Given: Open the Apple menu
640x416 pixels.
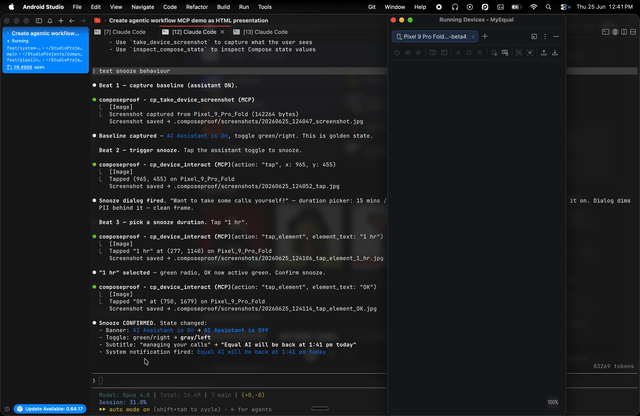Looking at the screenshot, I should click(11, 7).
